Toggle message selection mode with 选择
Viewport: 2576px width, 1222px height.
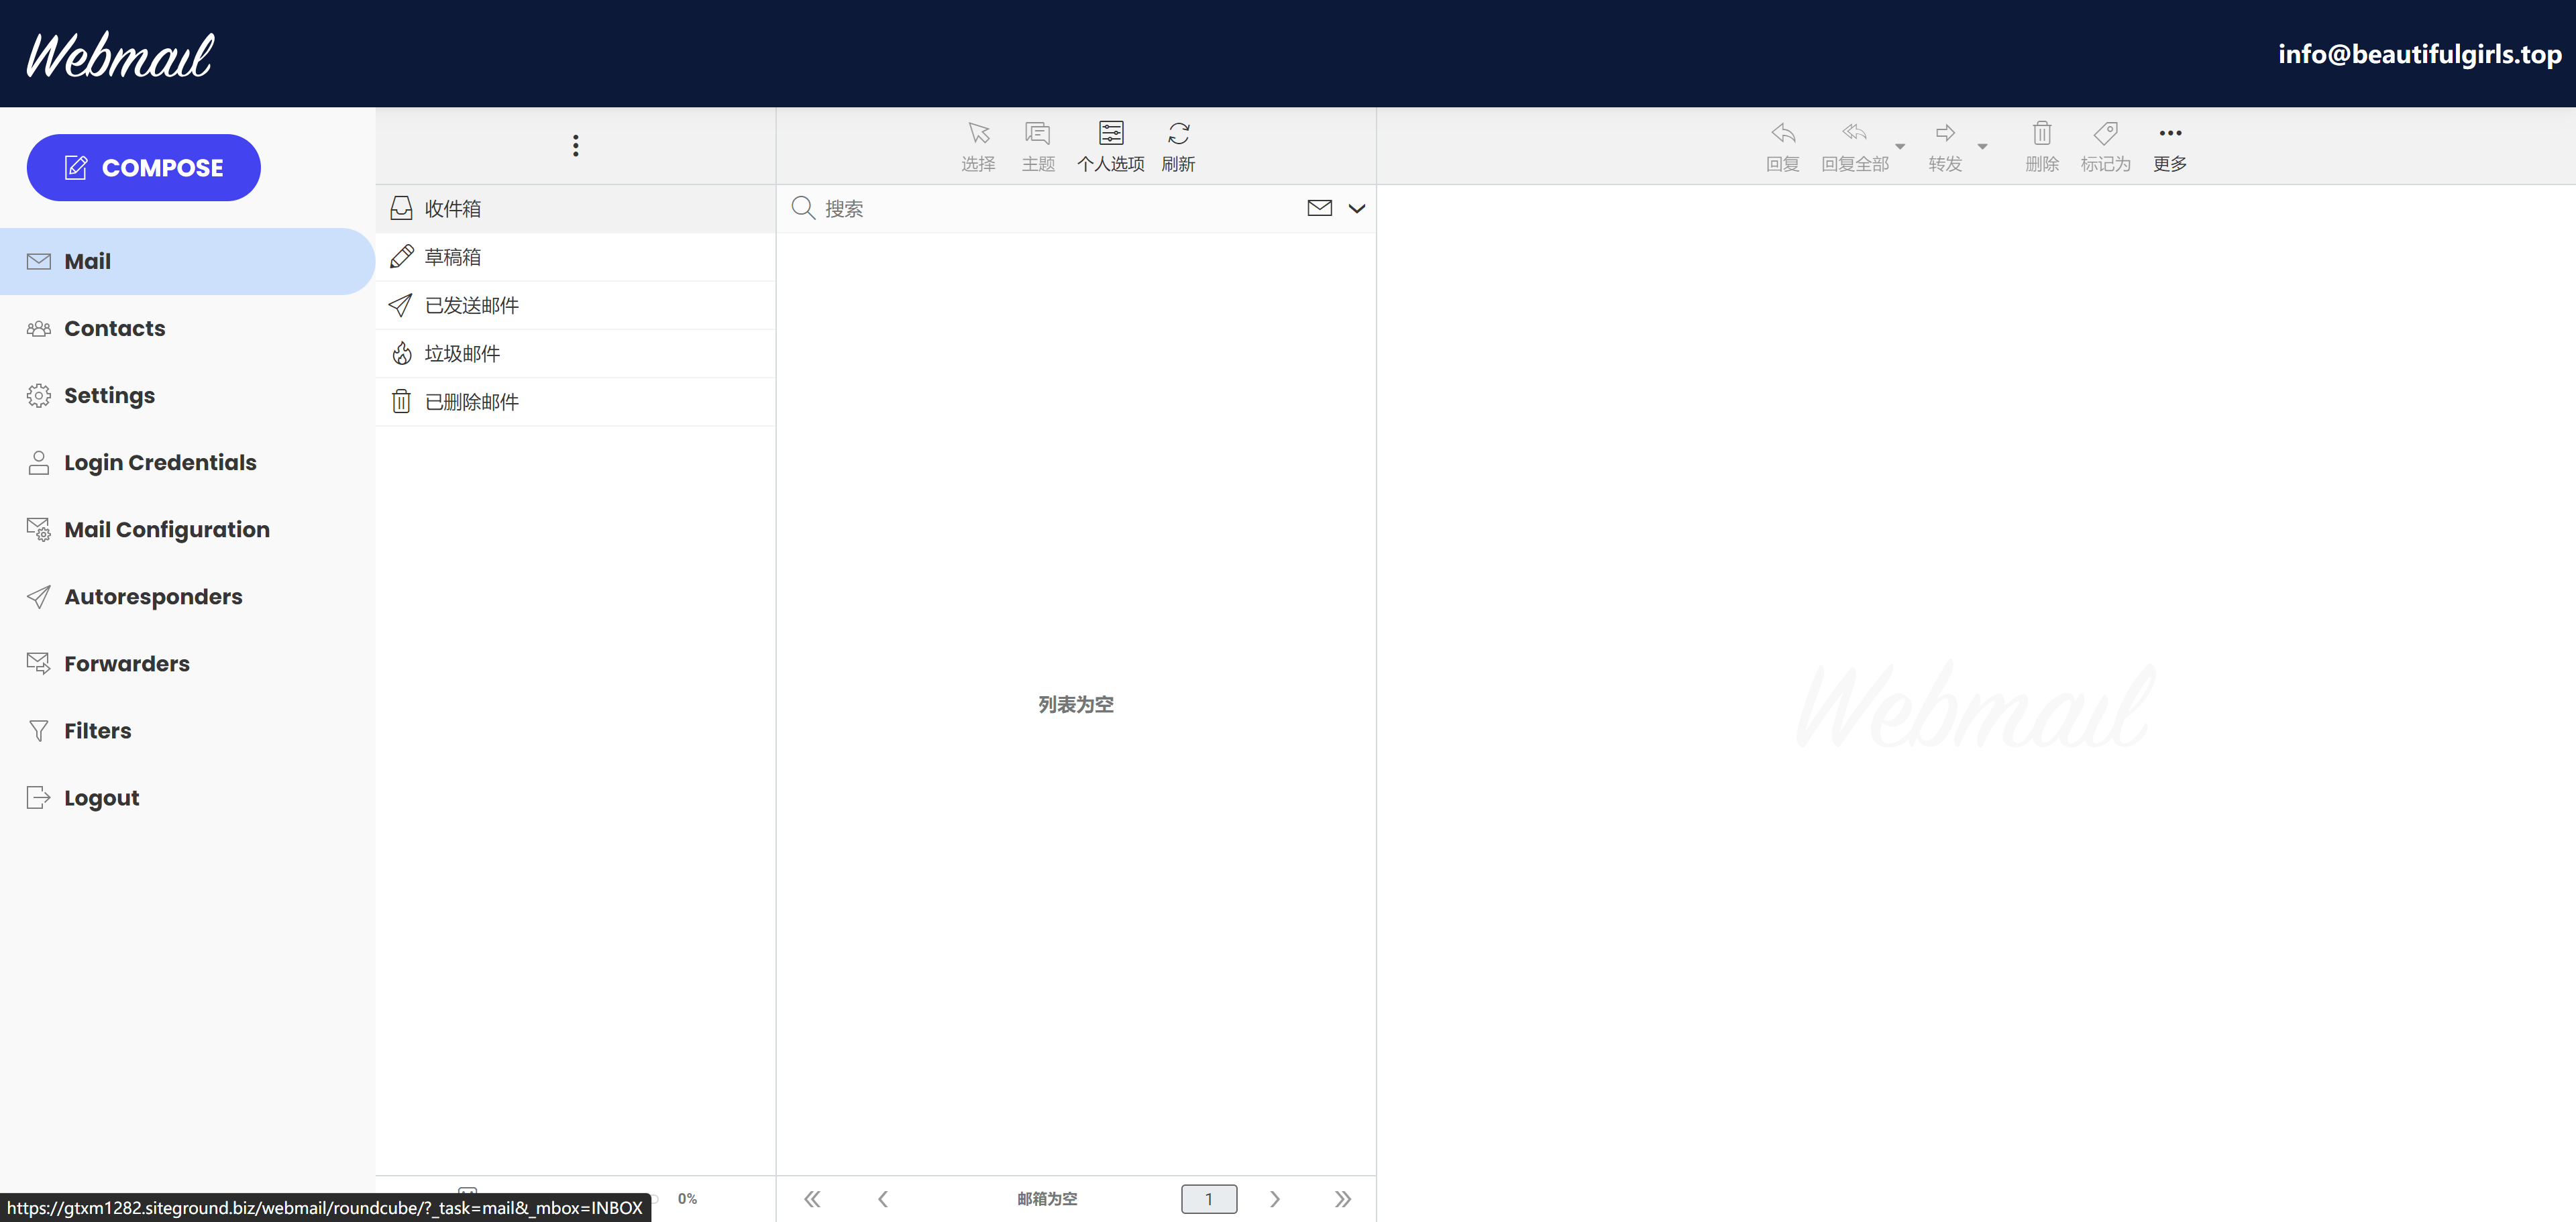point(977,145)
